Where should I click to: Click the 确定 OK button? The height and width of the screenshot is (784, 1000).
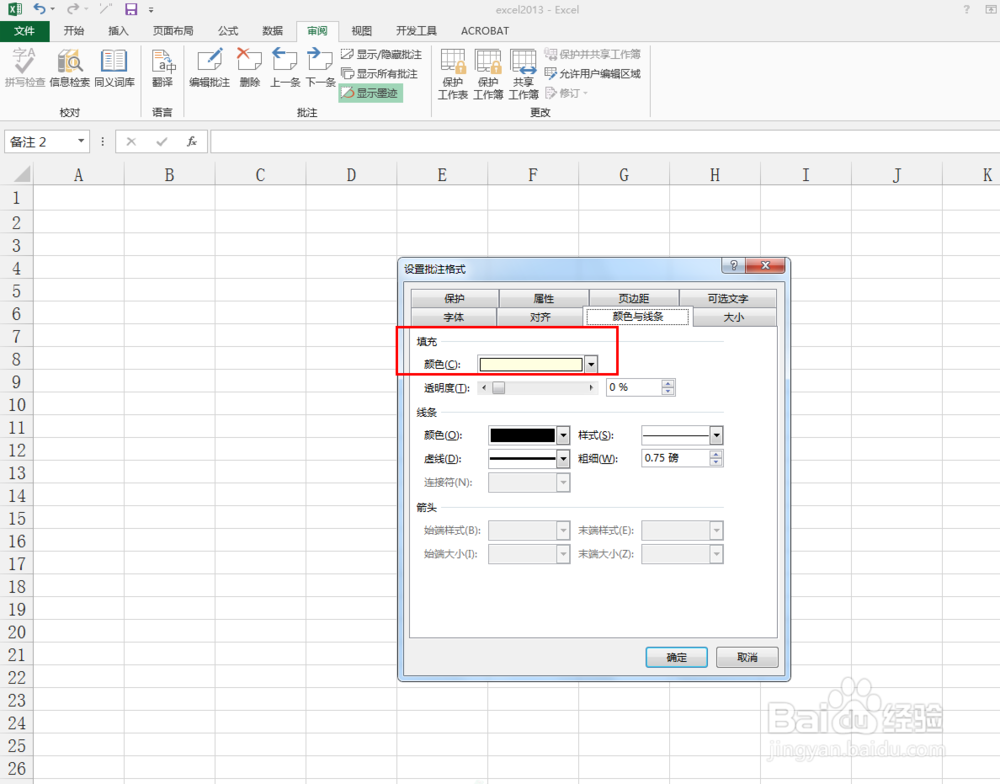[x=677, y=657]
